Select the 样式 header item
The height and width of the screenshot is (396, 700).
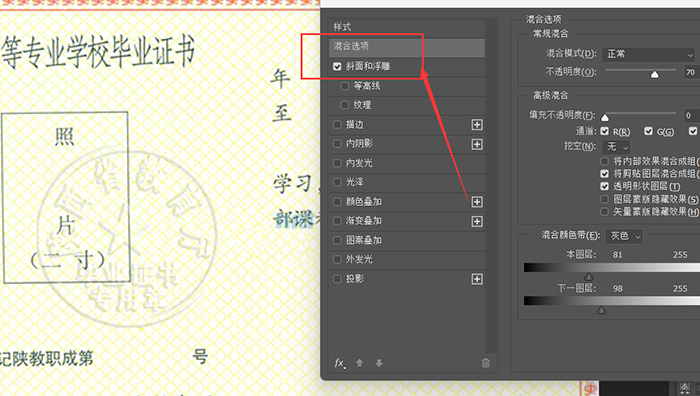coord(407,27)
